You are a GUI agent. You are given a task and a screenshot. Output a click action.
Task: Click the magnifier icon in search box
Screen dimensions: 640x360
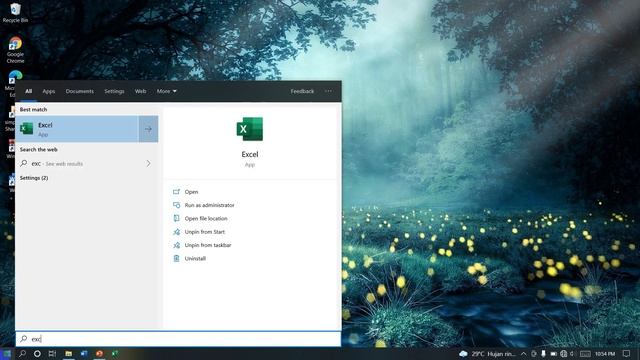pos(24,339)
